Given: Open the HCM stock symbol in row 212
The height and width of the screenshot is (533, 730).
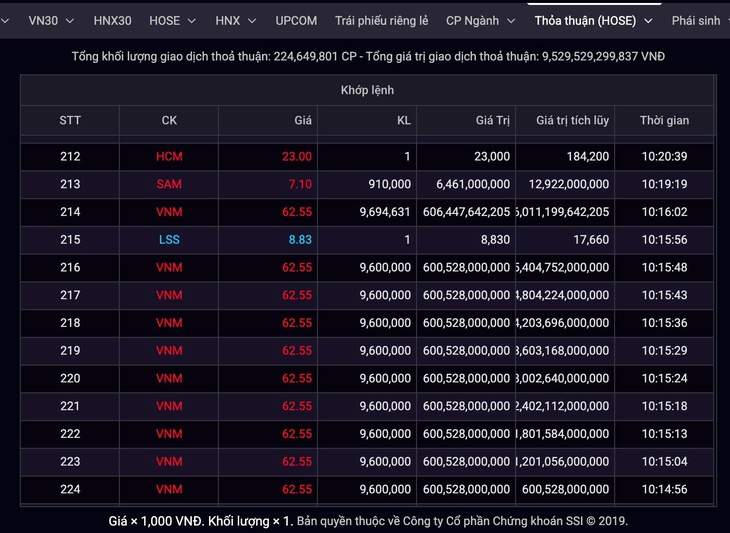Looking at the screenshot, I should [169, 156].
